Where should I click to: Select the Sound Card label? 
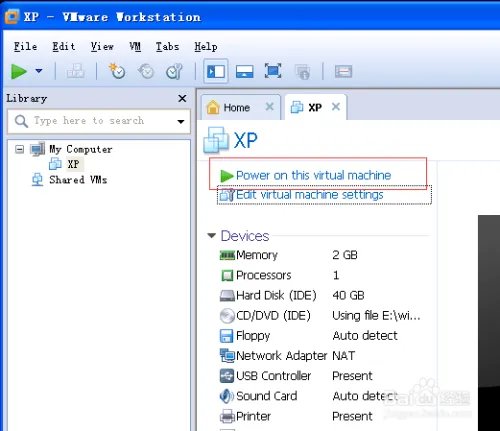pyautogui.click(x=267, y=396)
